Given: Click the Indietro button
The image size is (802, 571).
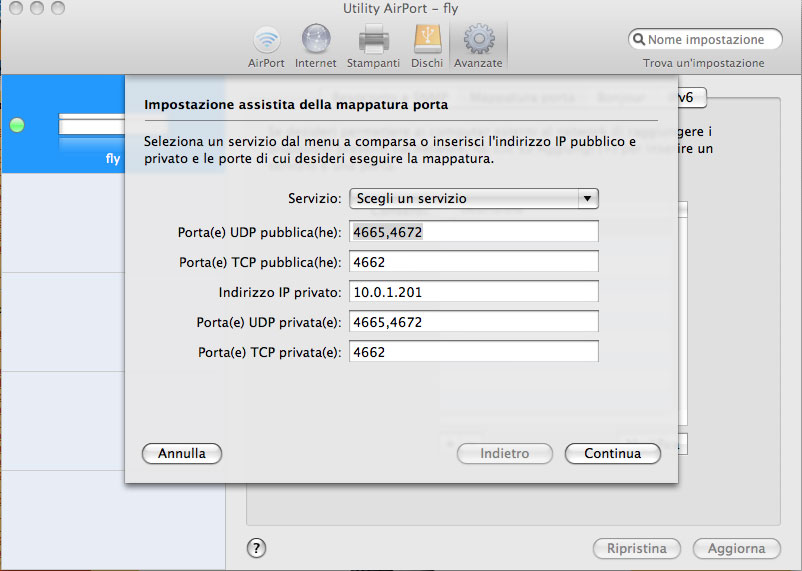Looking at the screenshot, I should coord(505,453).
